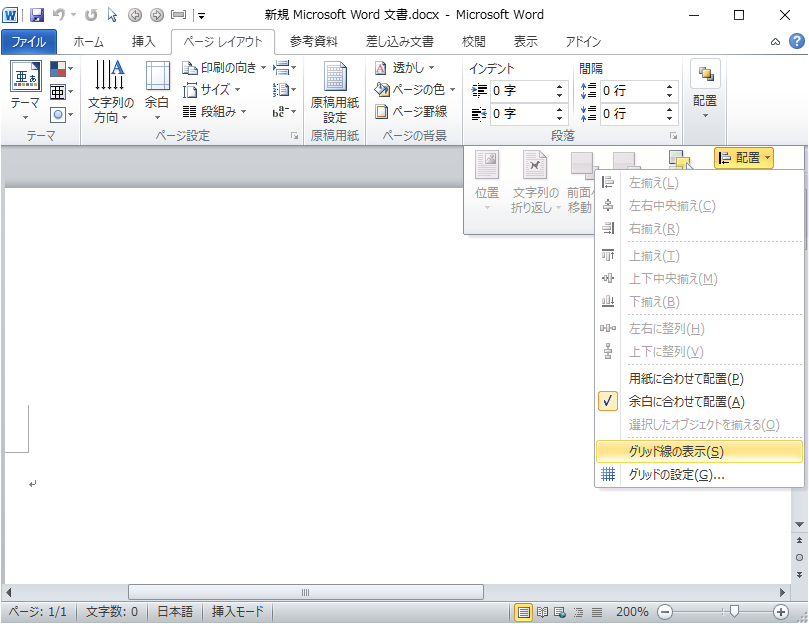Click ページ: 1/1 in status bar
Viewport: 809px width, 624px height.
pos(38,612)
